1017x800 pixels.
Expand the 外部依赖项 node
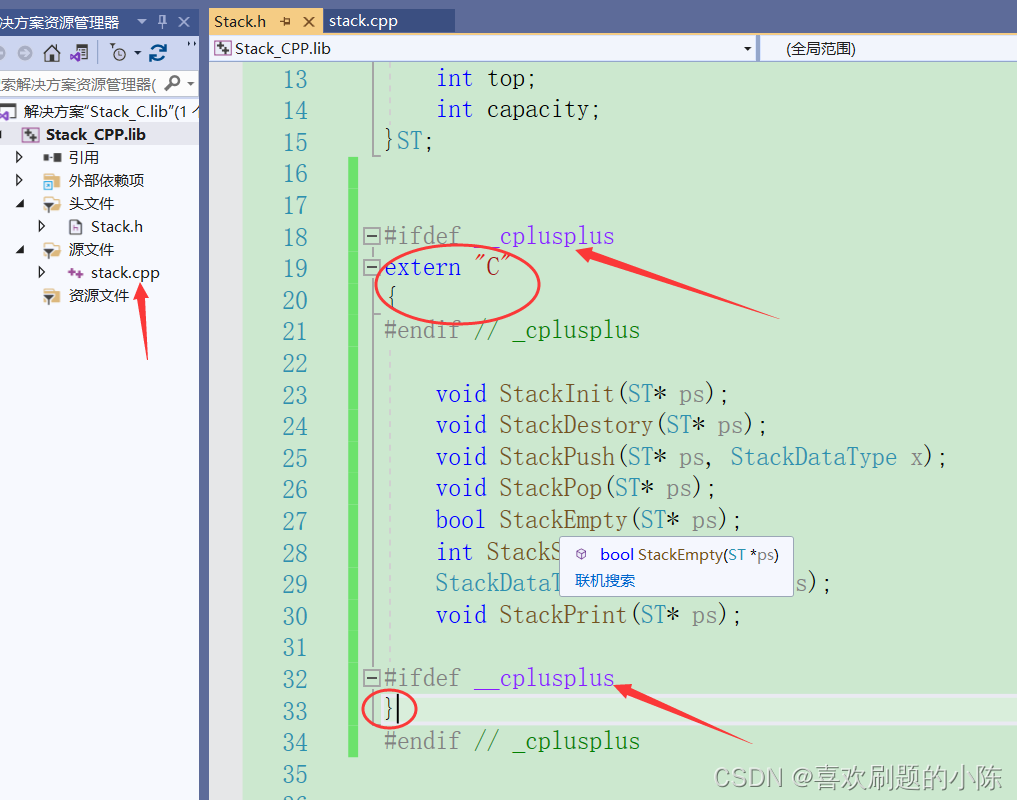[19, 180]
